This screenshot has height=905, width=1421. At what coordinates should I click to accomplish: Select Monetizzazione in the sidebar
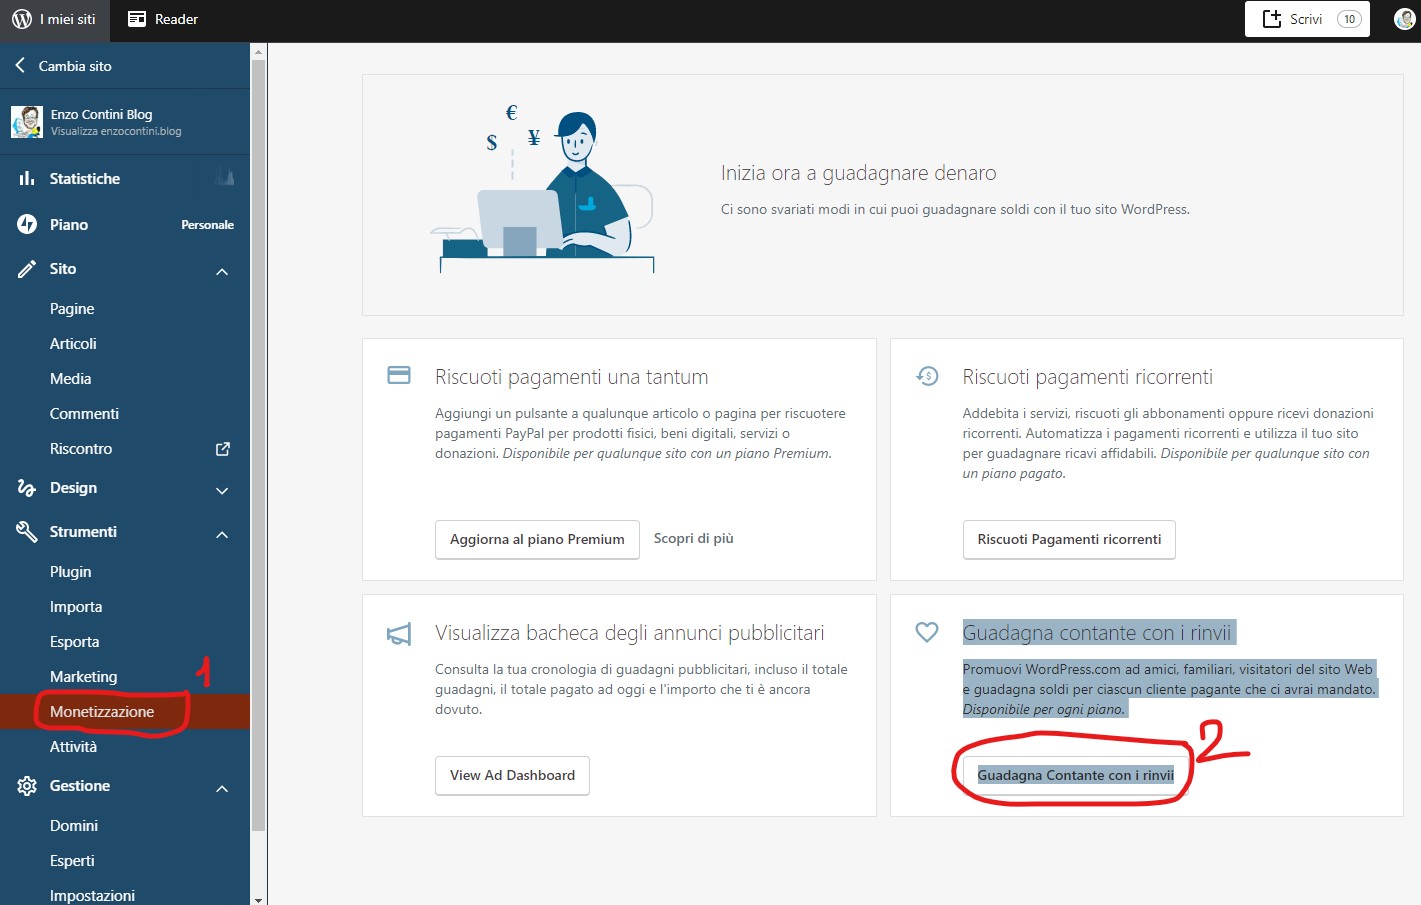click(102, 711)
